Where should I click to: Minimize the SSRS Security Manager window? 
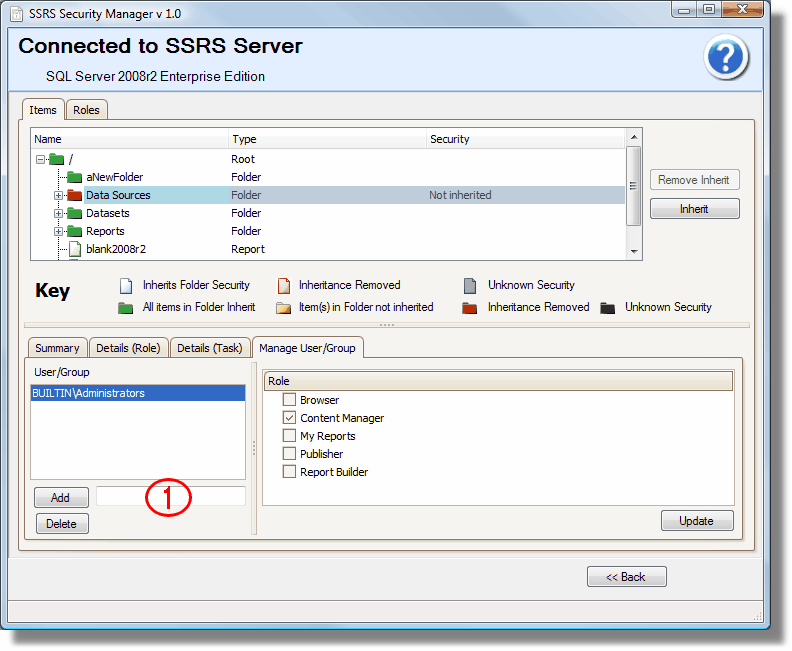684,10
